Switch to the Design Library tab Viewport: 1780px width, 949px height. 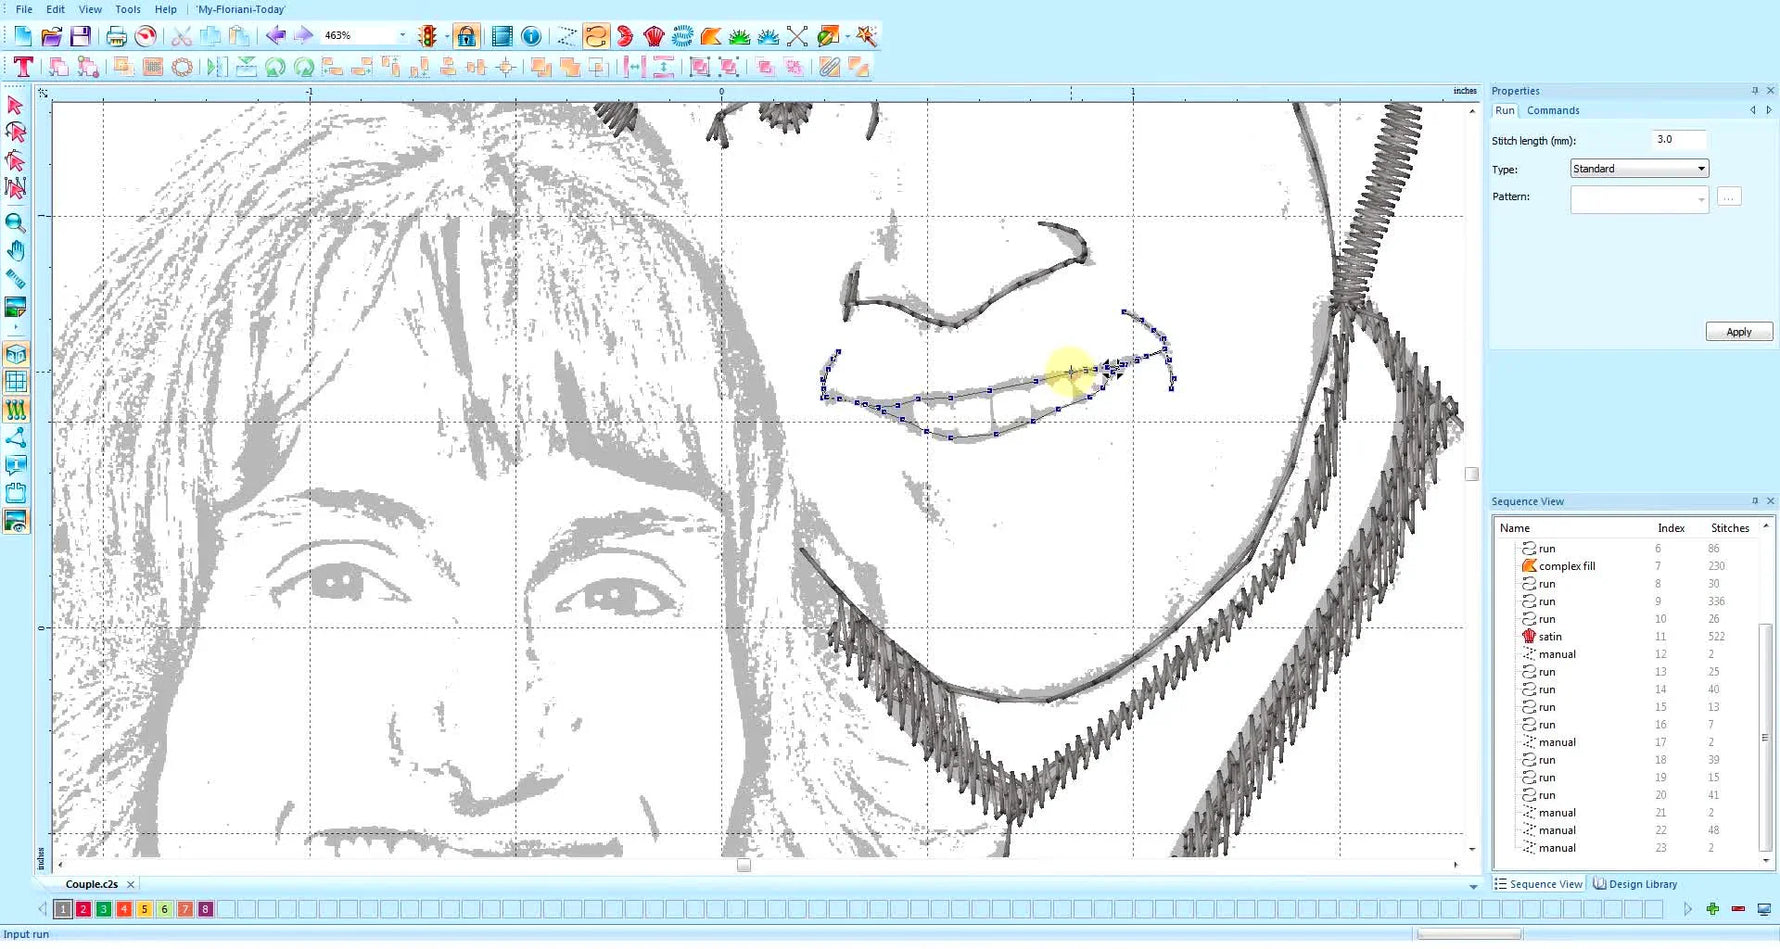[1636, 884]
